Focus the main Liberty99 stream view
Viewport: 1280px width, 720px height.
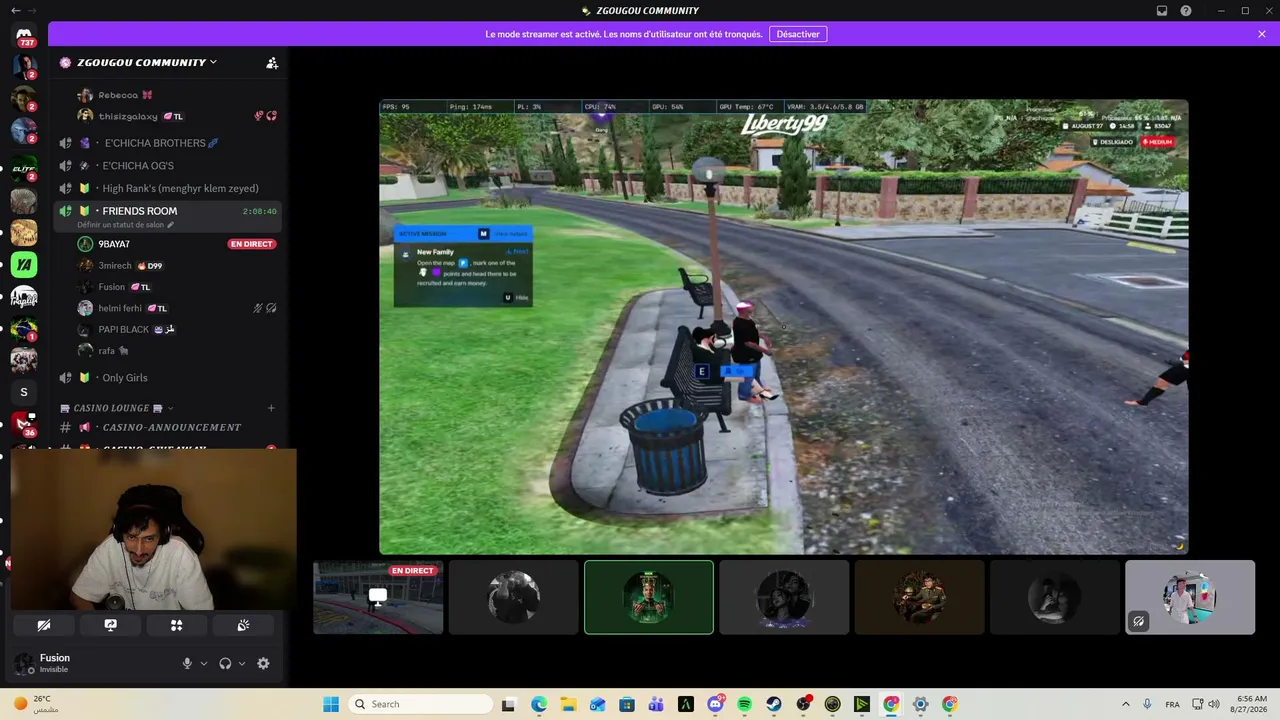pos(784,327)
